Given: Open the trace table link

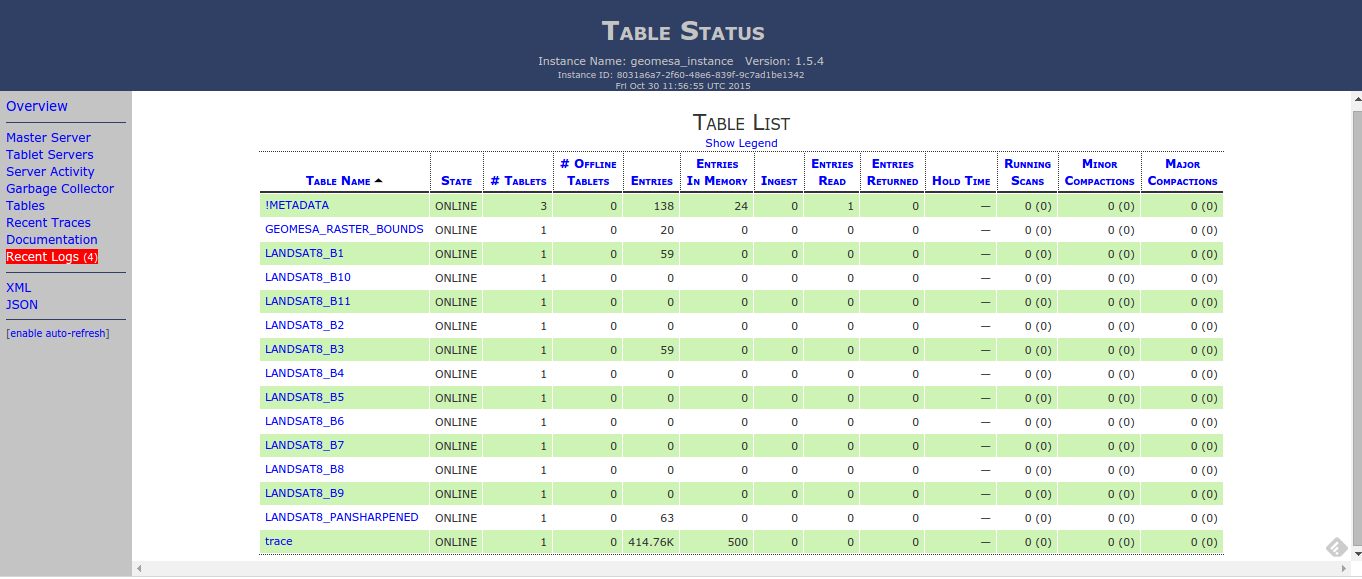Looking at the screenshot, I should [x=279, y=541].
